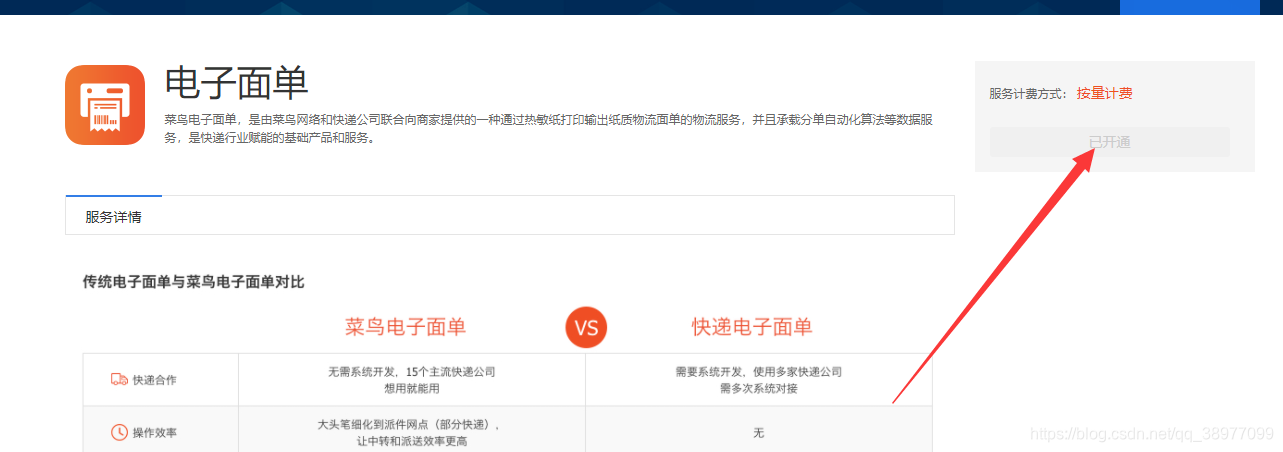
Task: Click the 电子面单 page title
Action: (x=237, y=84)
